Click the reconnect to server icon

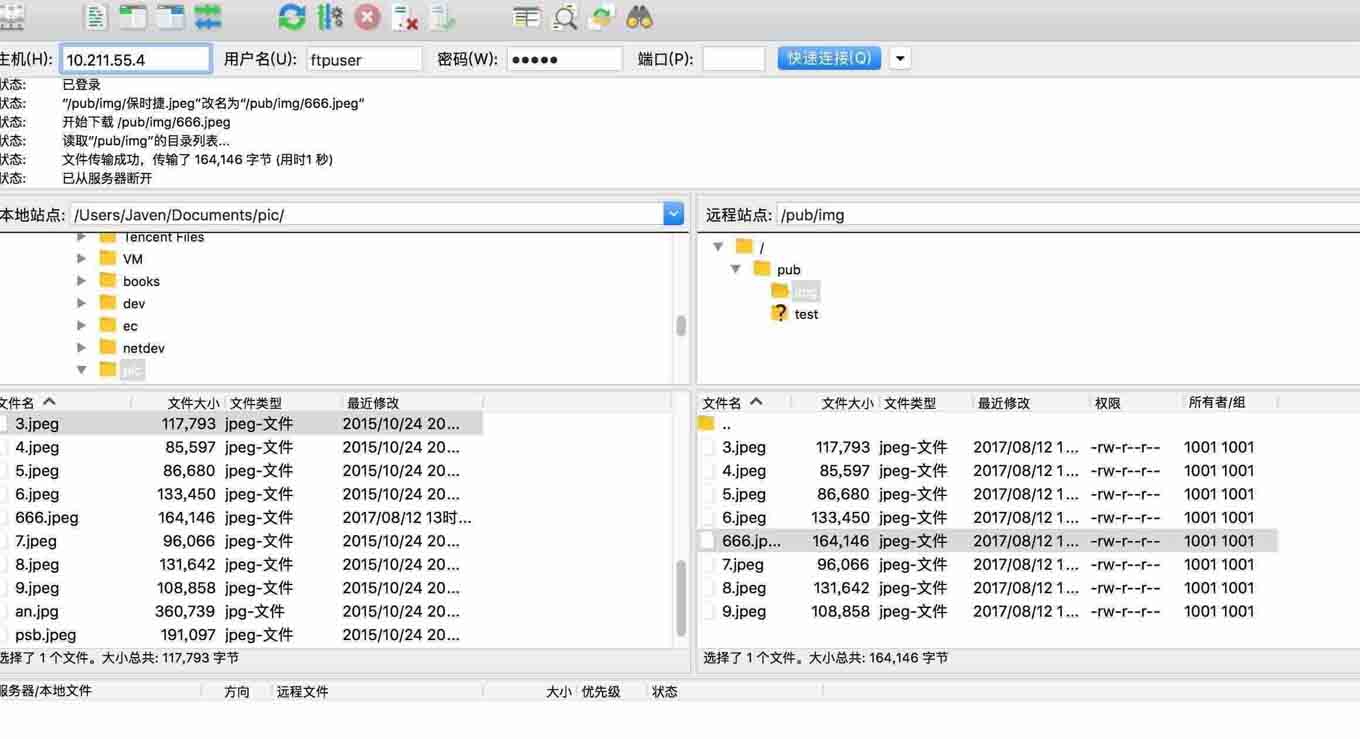tap(442, 17)
